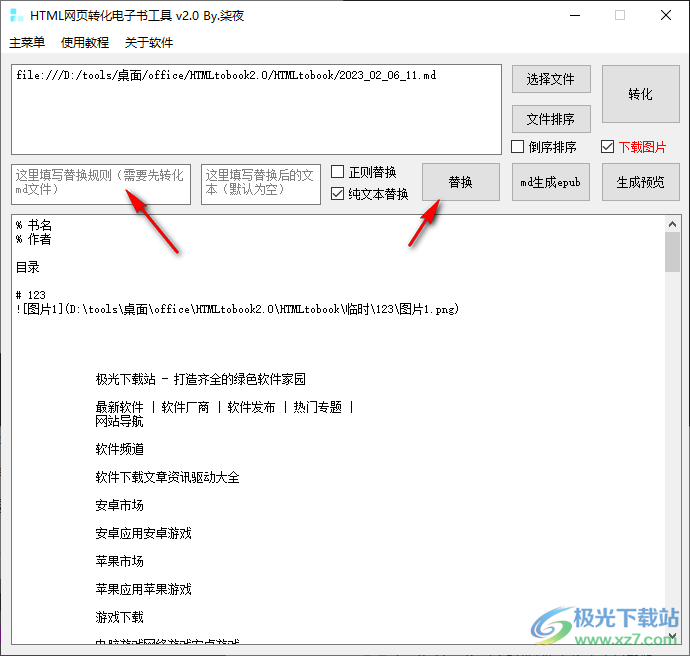Minimize the HTML网页转化电子书工具 window
Viewport: 690px width, 656px height.
click(575, 15)
